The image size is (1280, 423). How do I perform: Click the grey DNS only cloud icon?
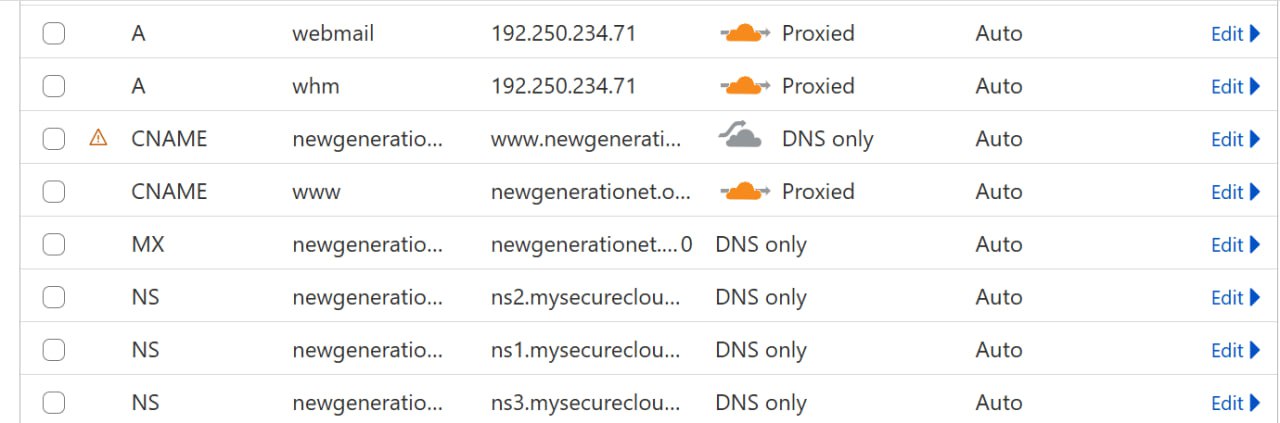click(x=741, y=138)
